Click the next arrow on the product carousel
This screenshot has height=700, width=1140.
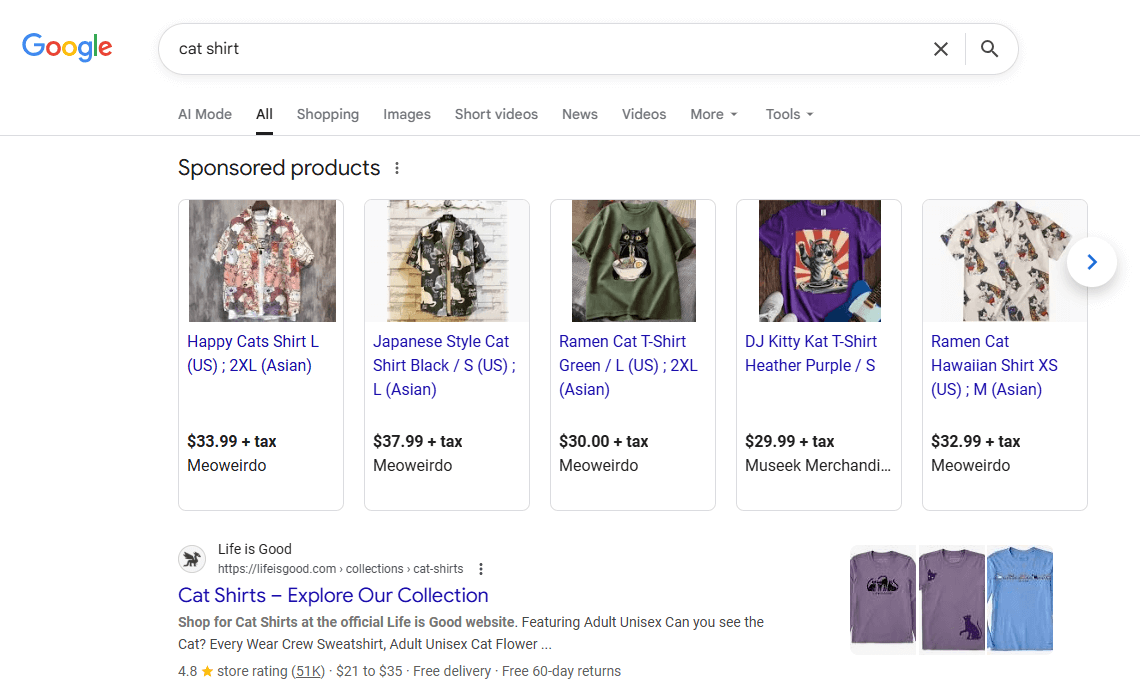coord(1091,261)
